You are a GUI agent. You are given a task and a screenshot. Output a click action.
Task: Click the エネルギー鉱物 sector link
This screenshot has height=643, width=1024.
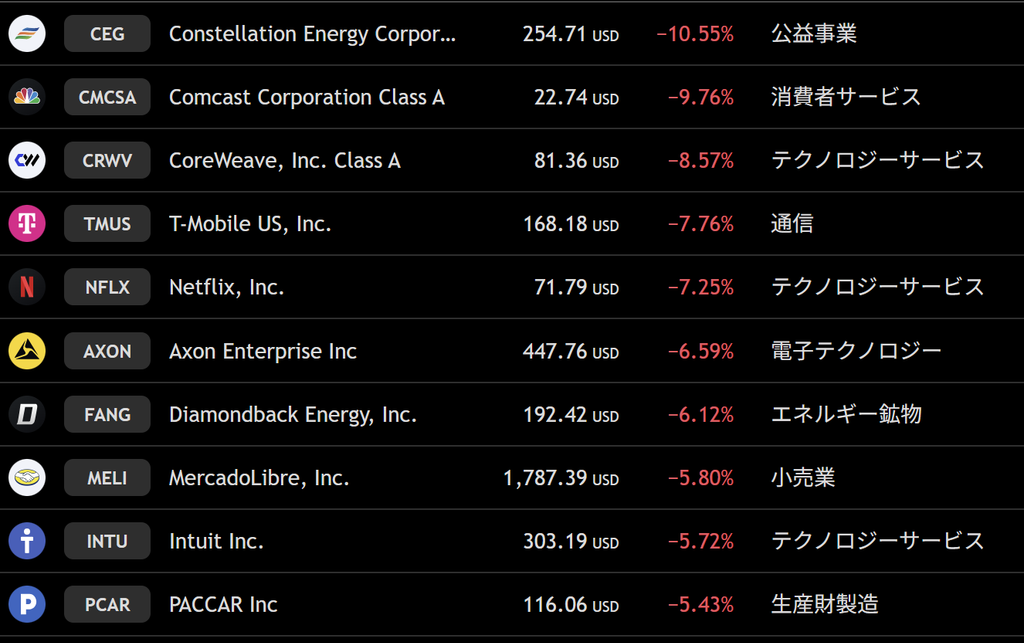tap(846, 414)
